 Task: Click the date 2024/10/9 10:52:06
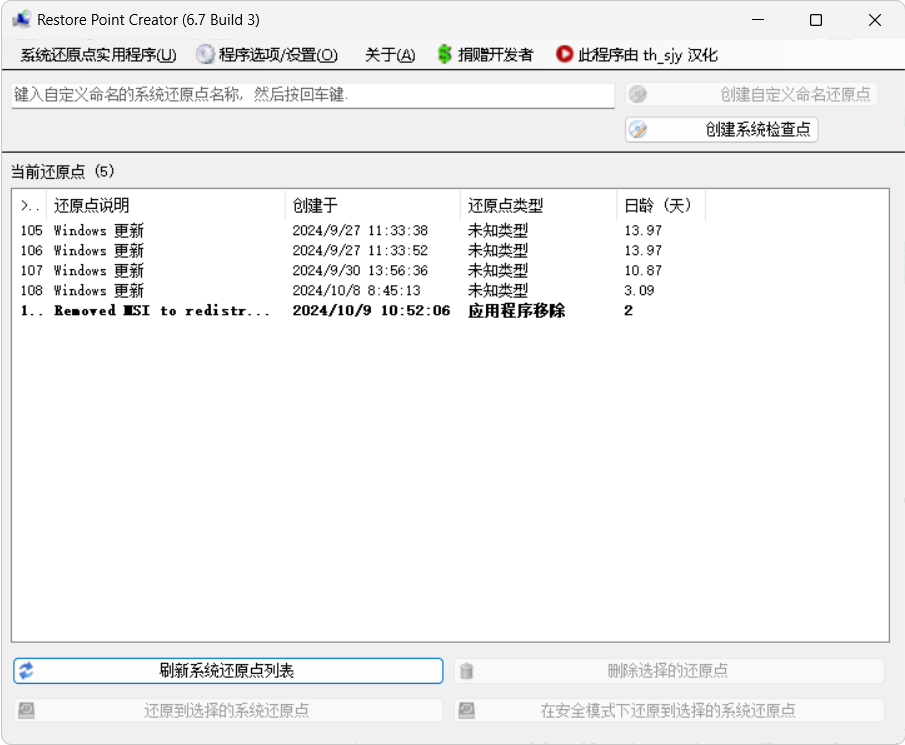tap(371, 310)
